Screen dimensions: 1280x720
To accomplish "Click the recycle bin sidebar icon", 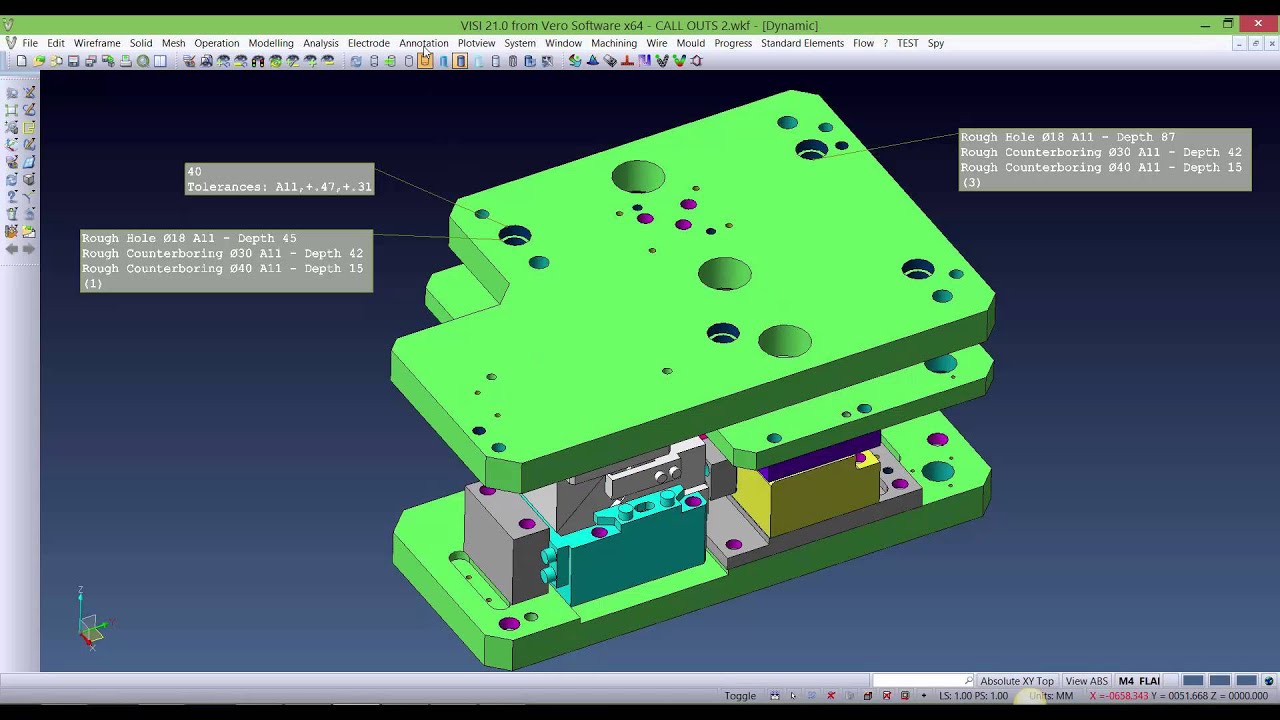I will pos(11,214).
